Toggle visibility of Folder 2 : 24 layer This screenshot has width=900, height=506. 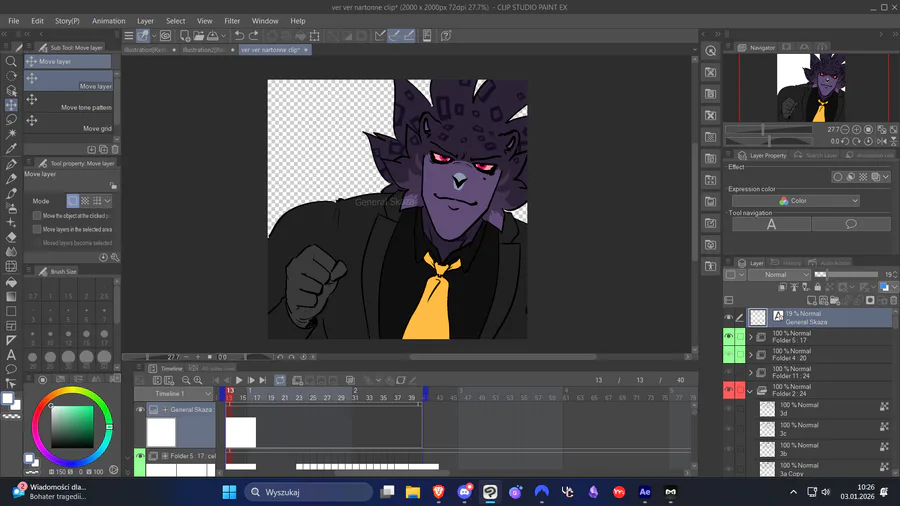tap(728, 390)
